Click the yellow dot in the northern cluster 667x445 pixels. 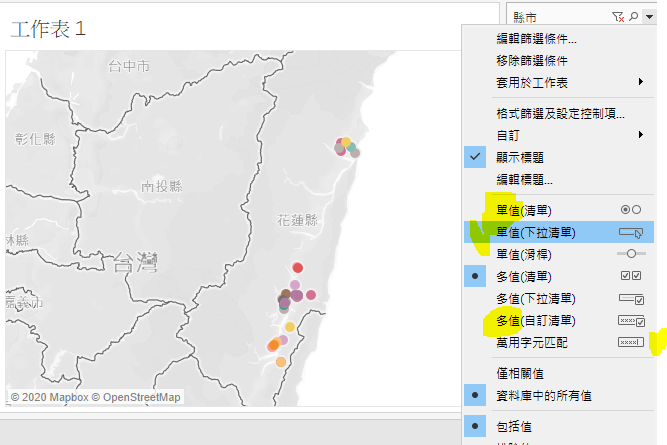(x=346, y=142)
